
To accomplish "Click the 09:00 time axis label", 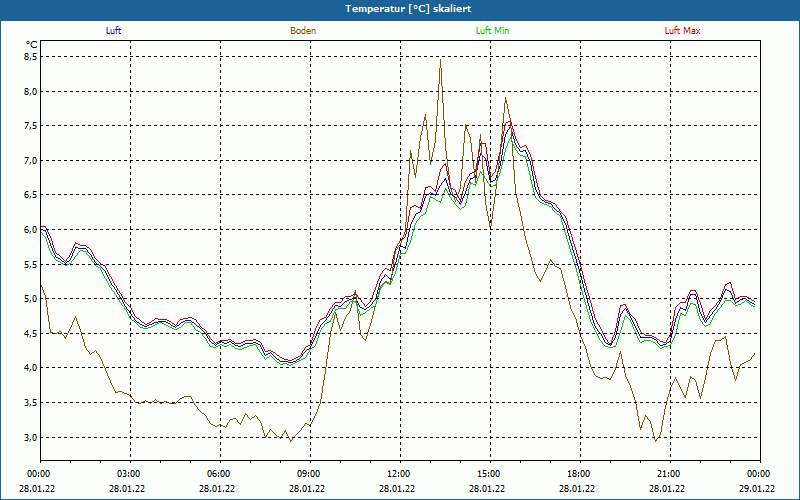I will click(311, 473).
